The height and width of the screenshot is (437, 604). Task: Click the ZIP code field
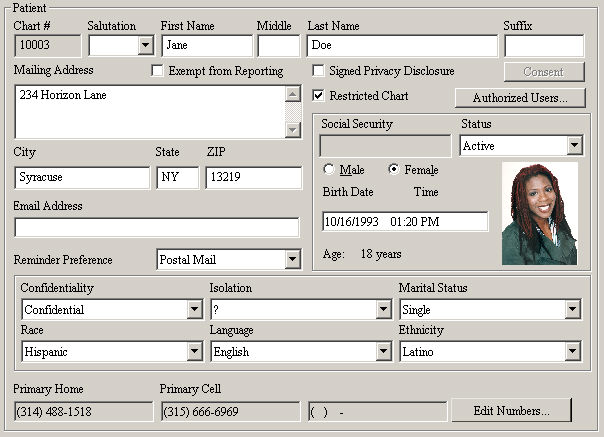(253, 177)
